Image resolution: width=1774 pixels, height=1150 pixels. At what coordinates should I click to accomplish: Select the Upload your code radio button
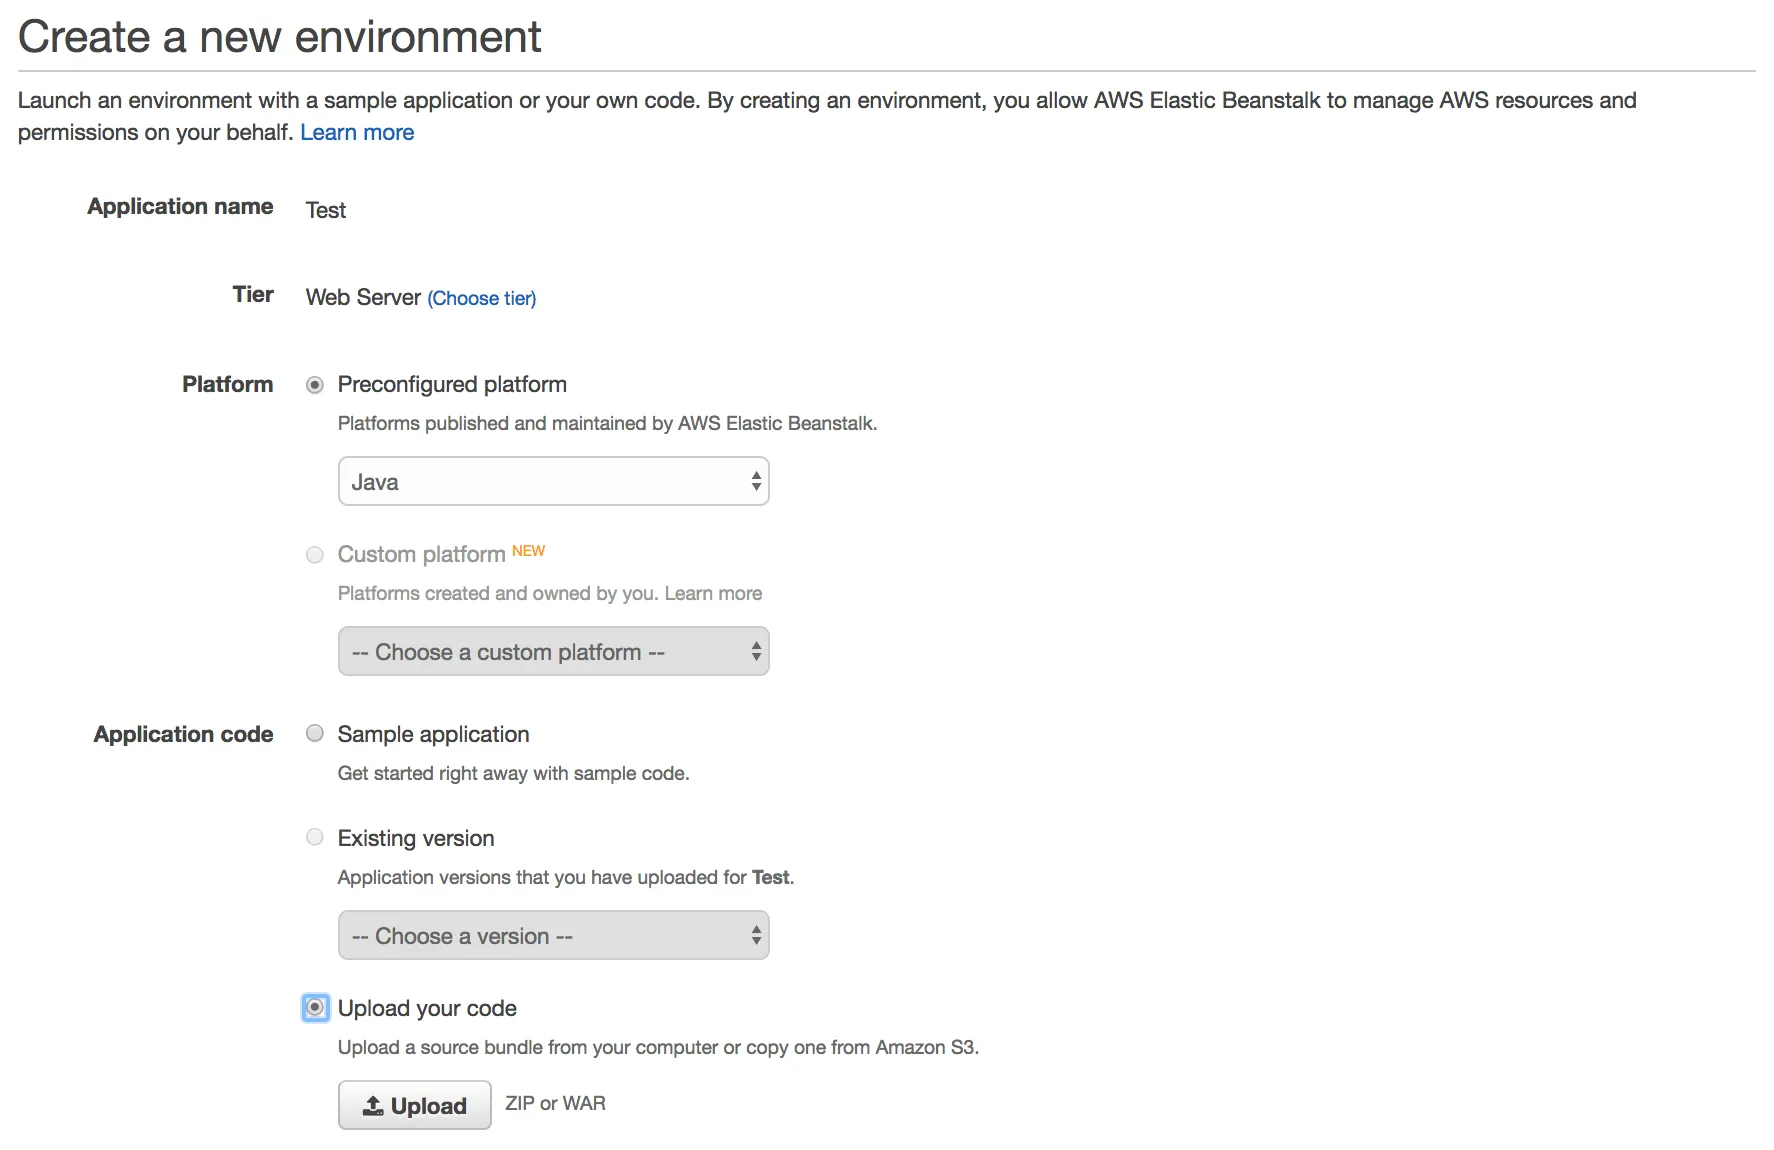click(x=315, y=1008)
